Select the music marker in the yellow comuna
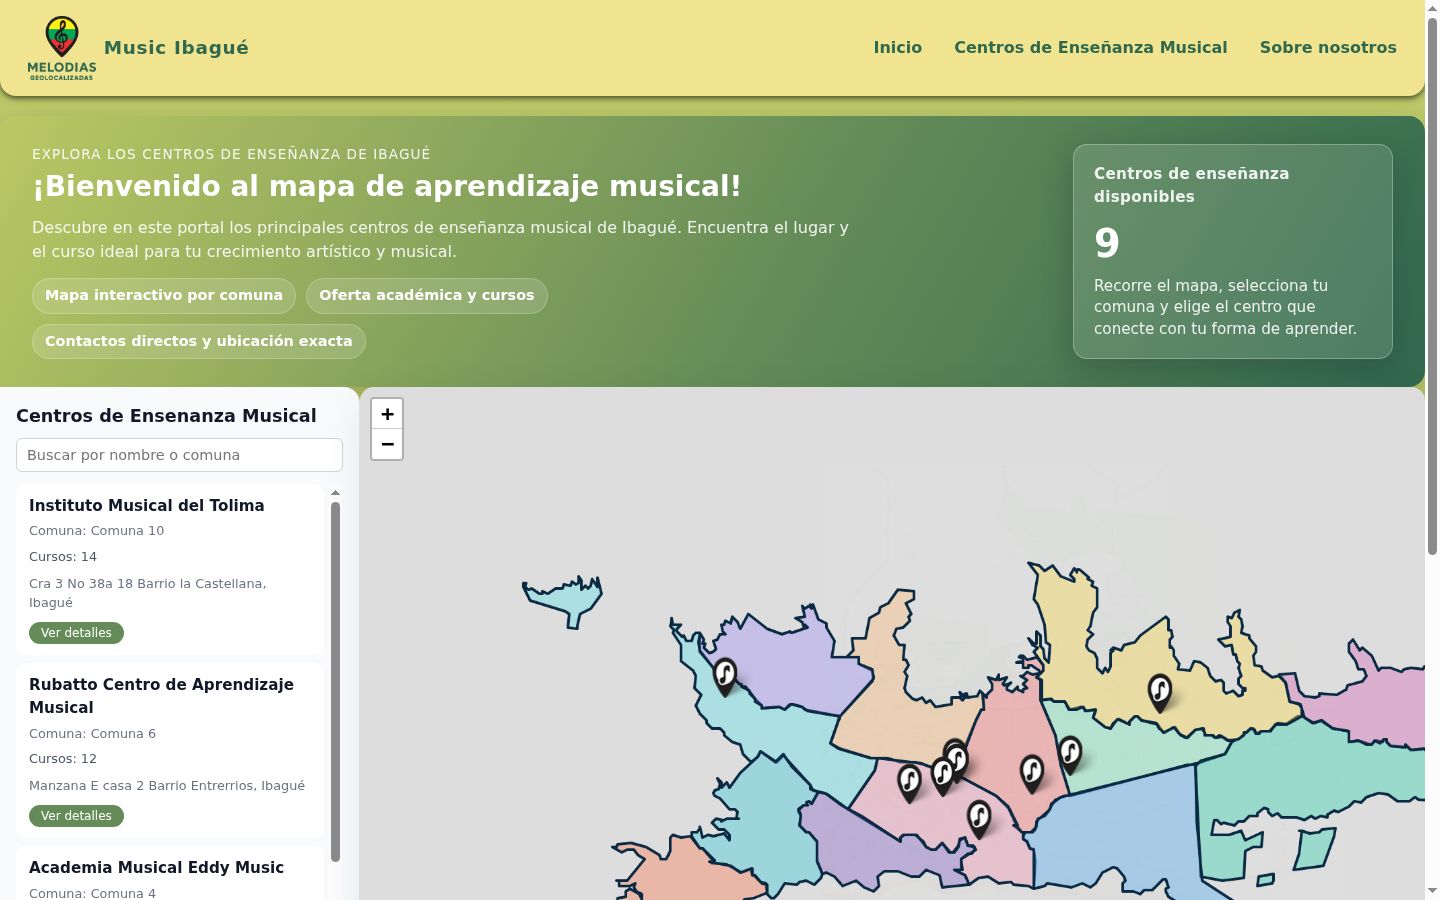This screenshot has width=1440, height=900. [1159, 693]
